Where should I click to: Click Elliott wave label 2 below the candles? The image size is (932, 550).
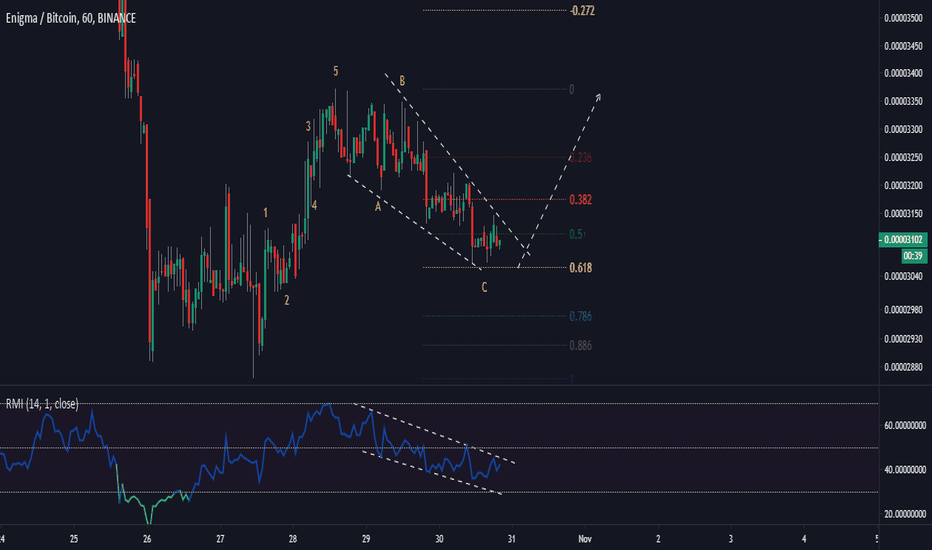click(x=286, y=300)
